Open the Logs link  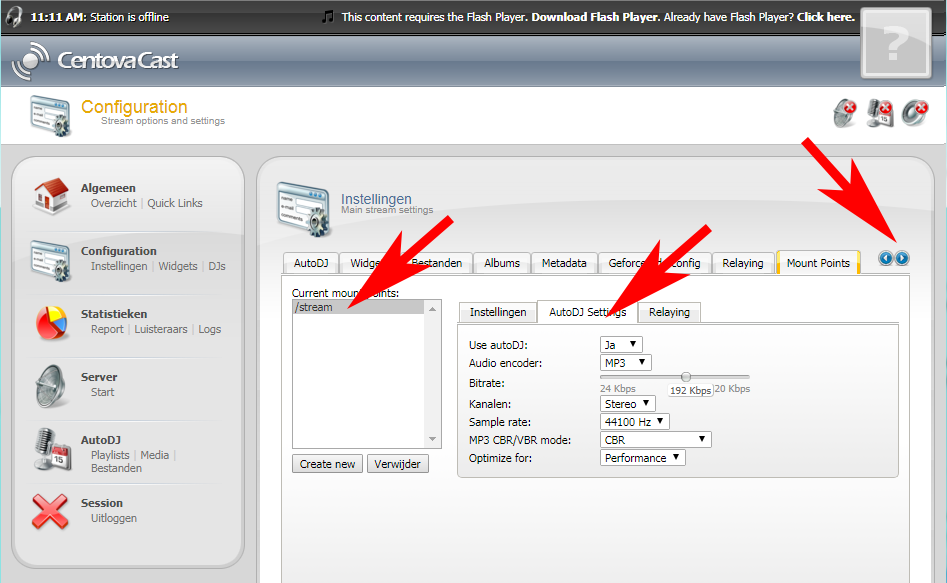click(210, 329)
